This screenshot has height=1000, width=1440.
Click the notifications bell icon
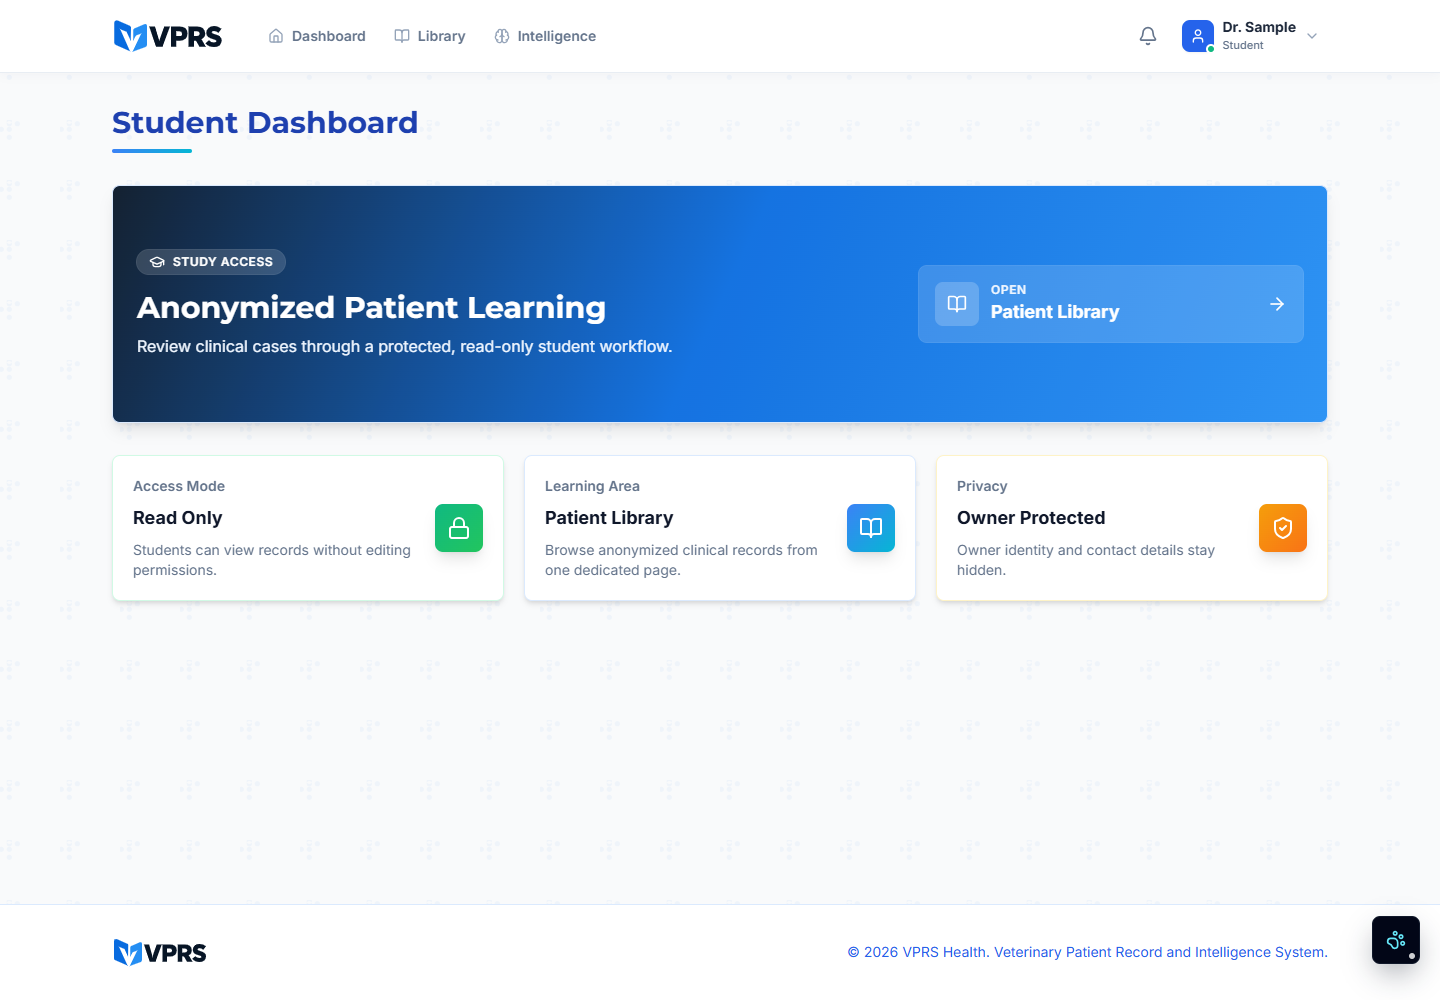click(x=1148, y=36)
